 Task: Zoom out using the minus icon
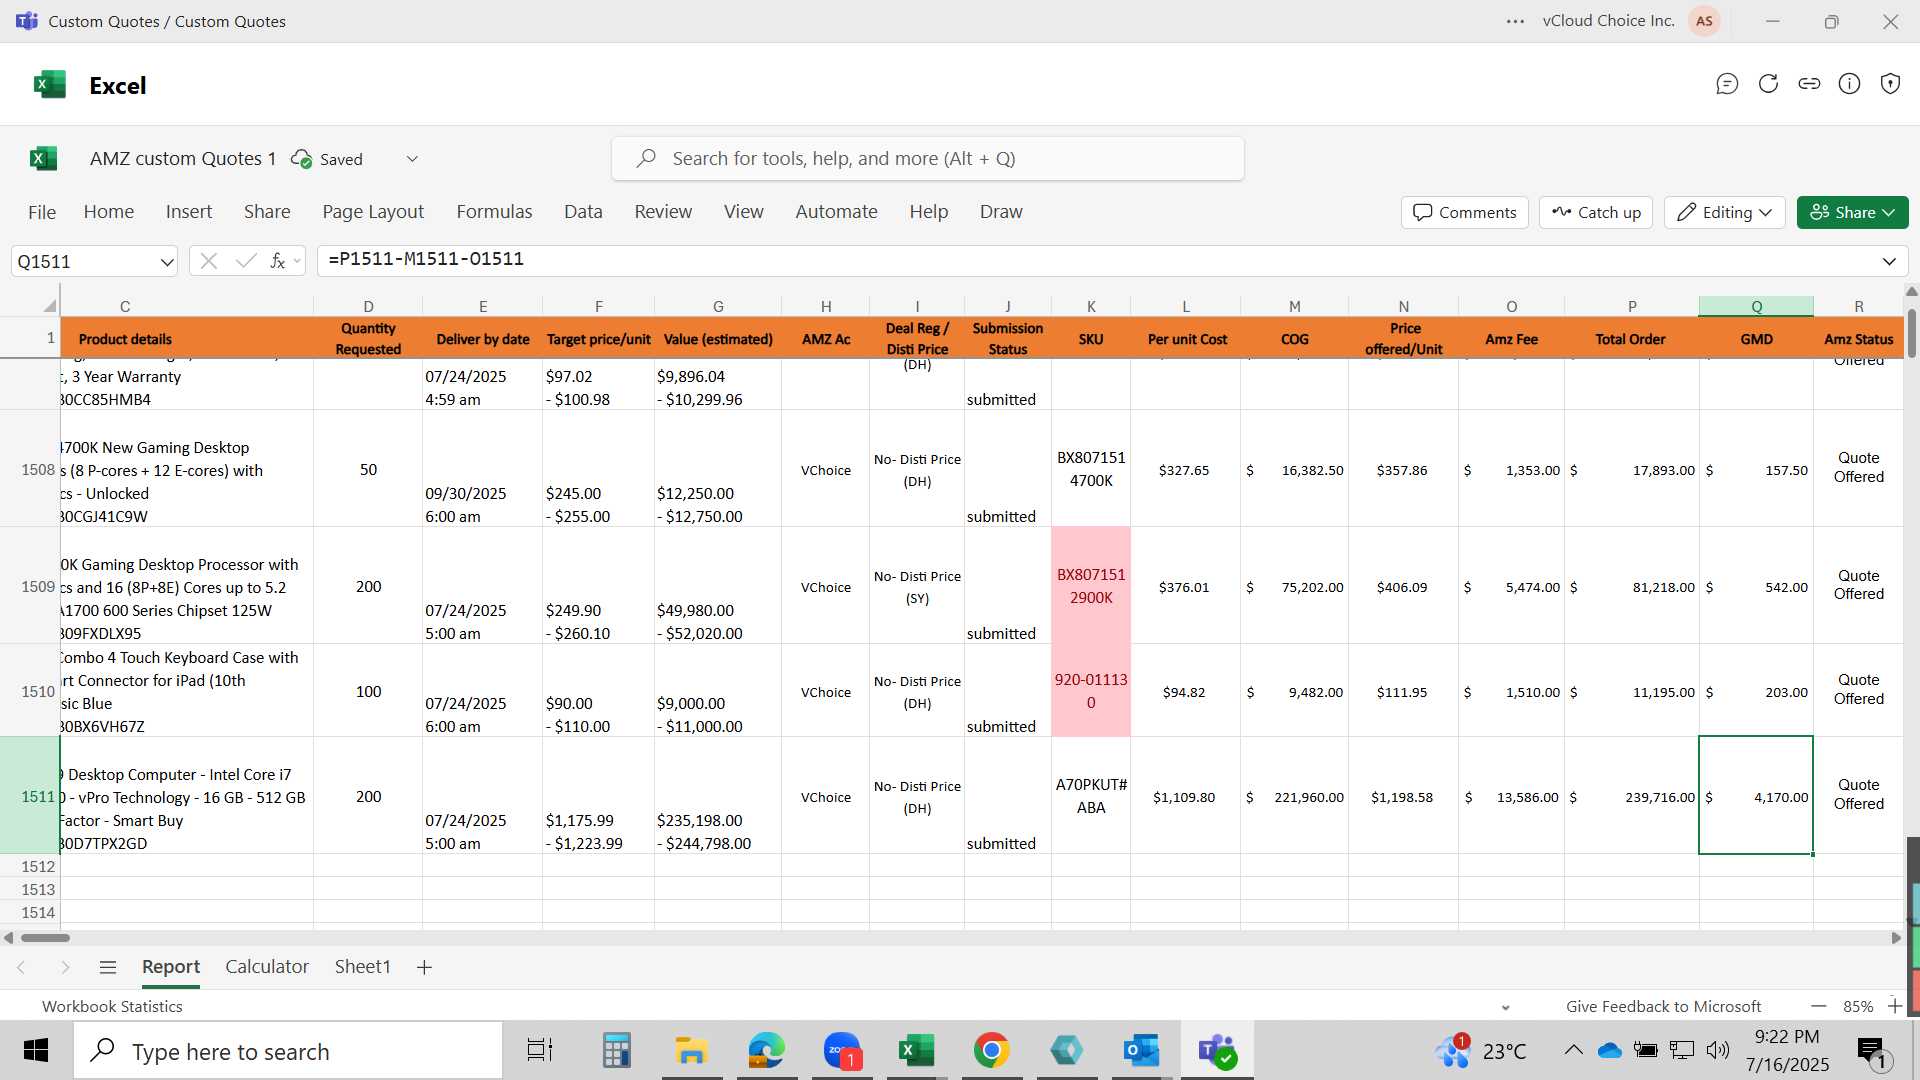[x=1818, y=1006]
